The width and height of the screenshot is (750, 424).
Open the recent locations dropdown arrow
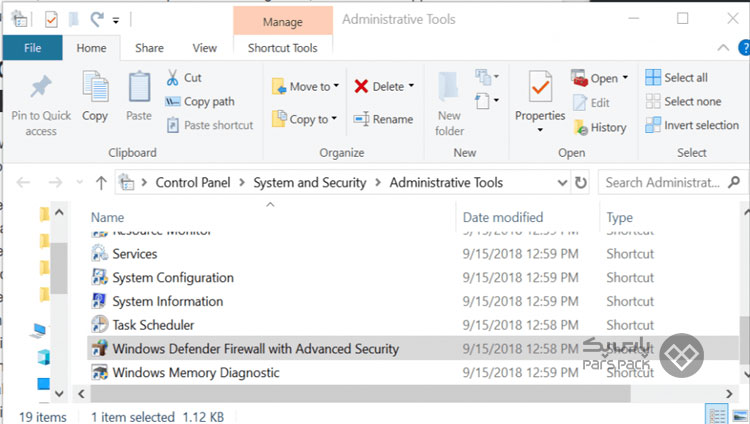pyautogui.click(x=80, y=182)
